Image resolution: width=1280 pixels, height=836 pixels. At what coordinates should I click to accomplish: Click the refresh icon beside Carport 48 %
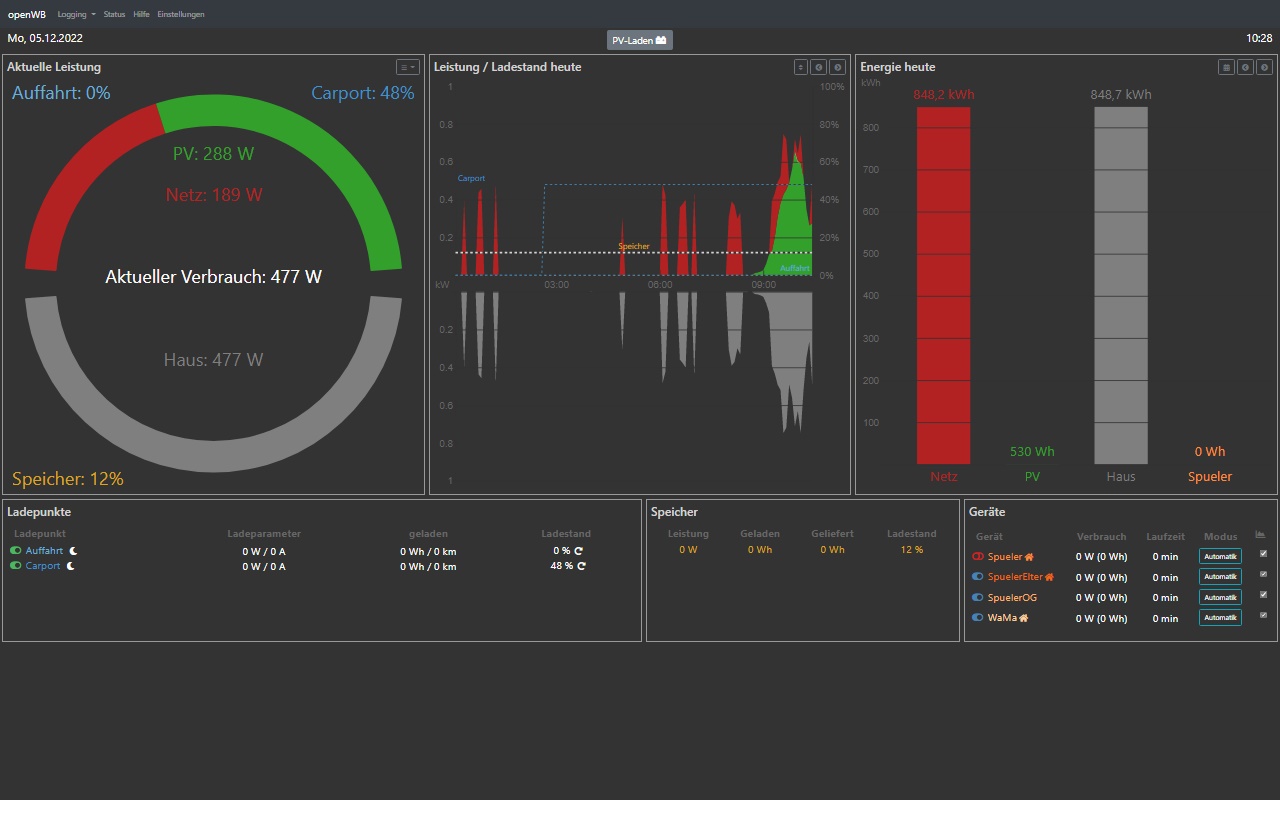tap(581, 566)
